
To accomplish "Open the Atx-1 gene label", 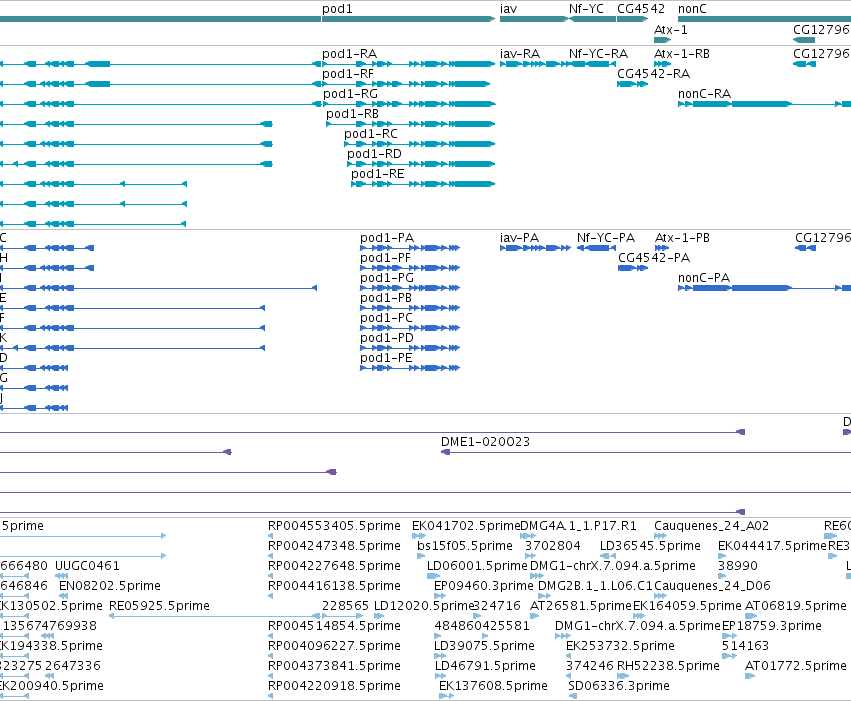I will coord(671,30).
